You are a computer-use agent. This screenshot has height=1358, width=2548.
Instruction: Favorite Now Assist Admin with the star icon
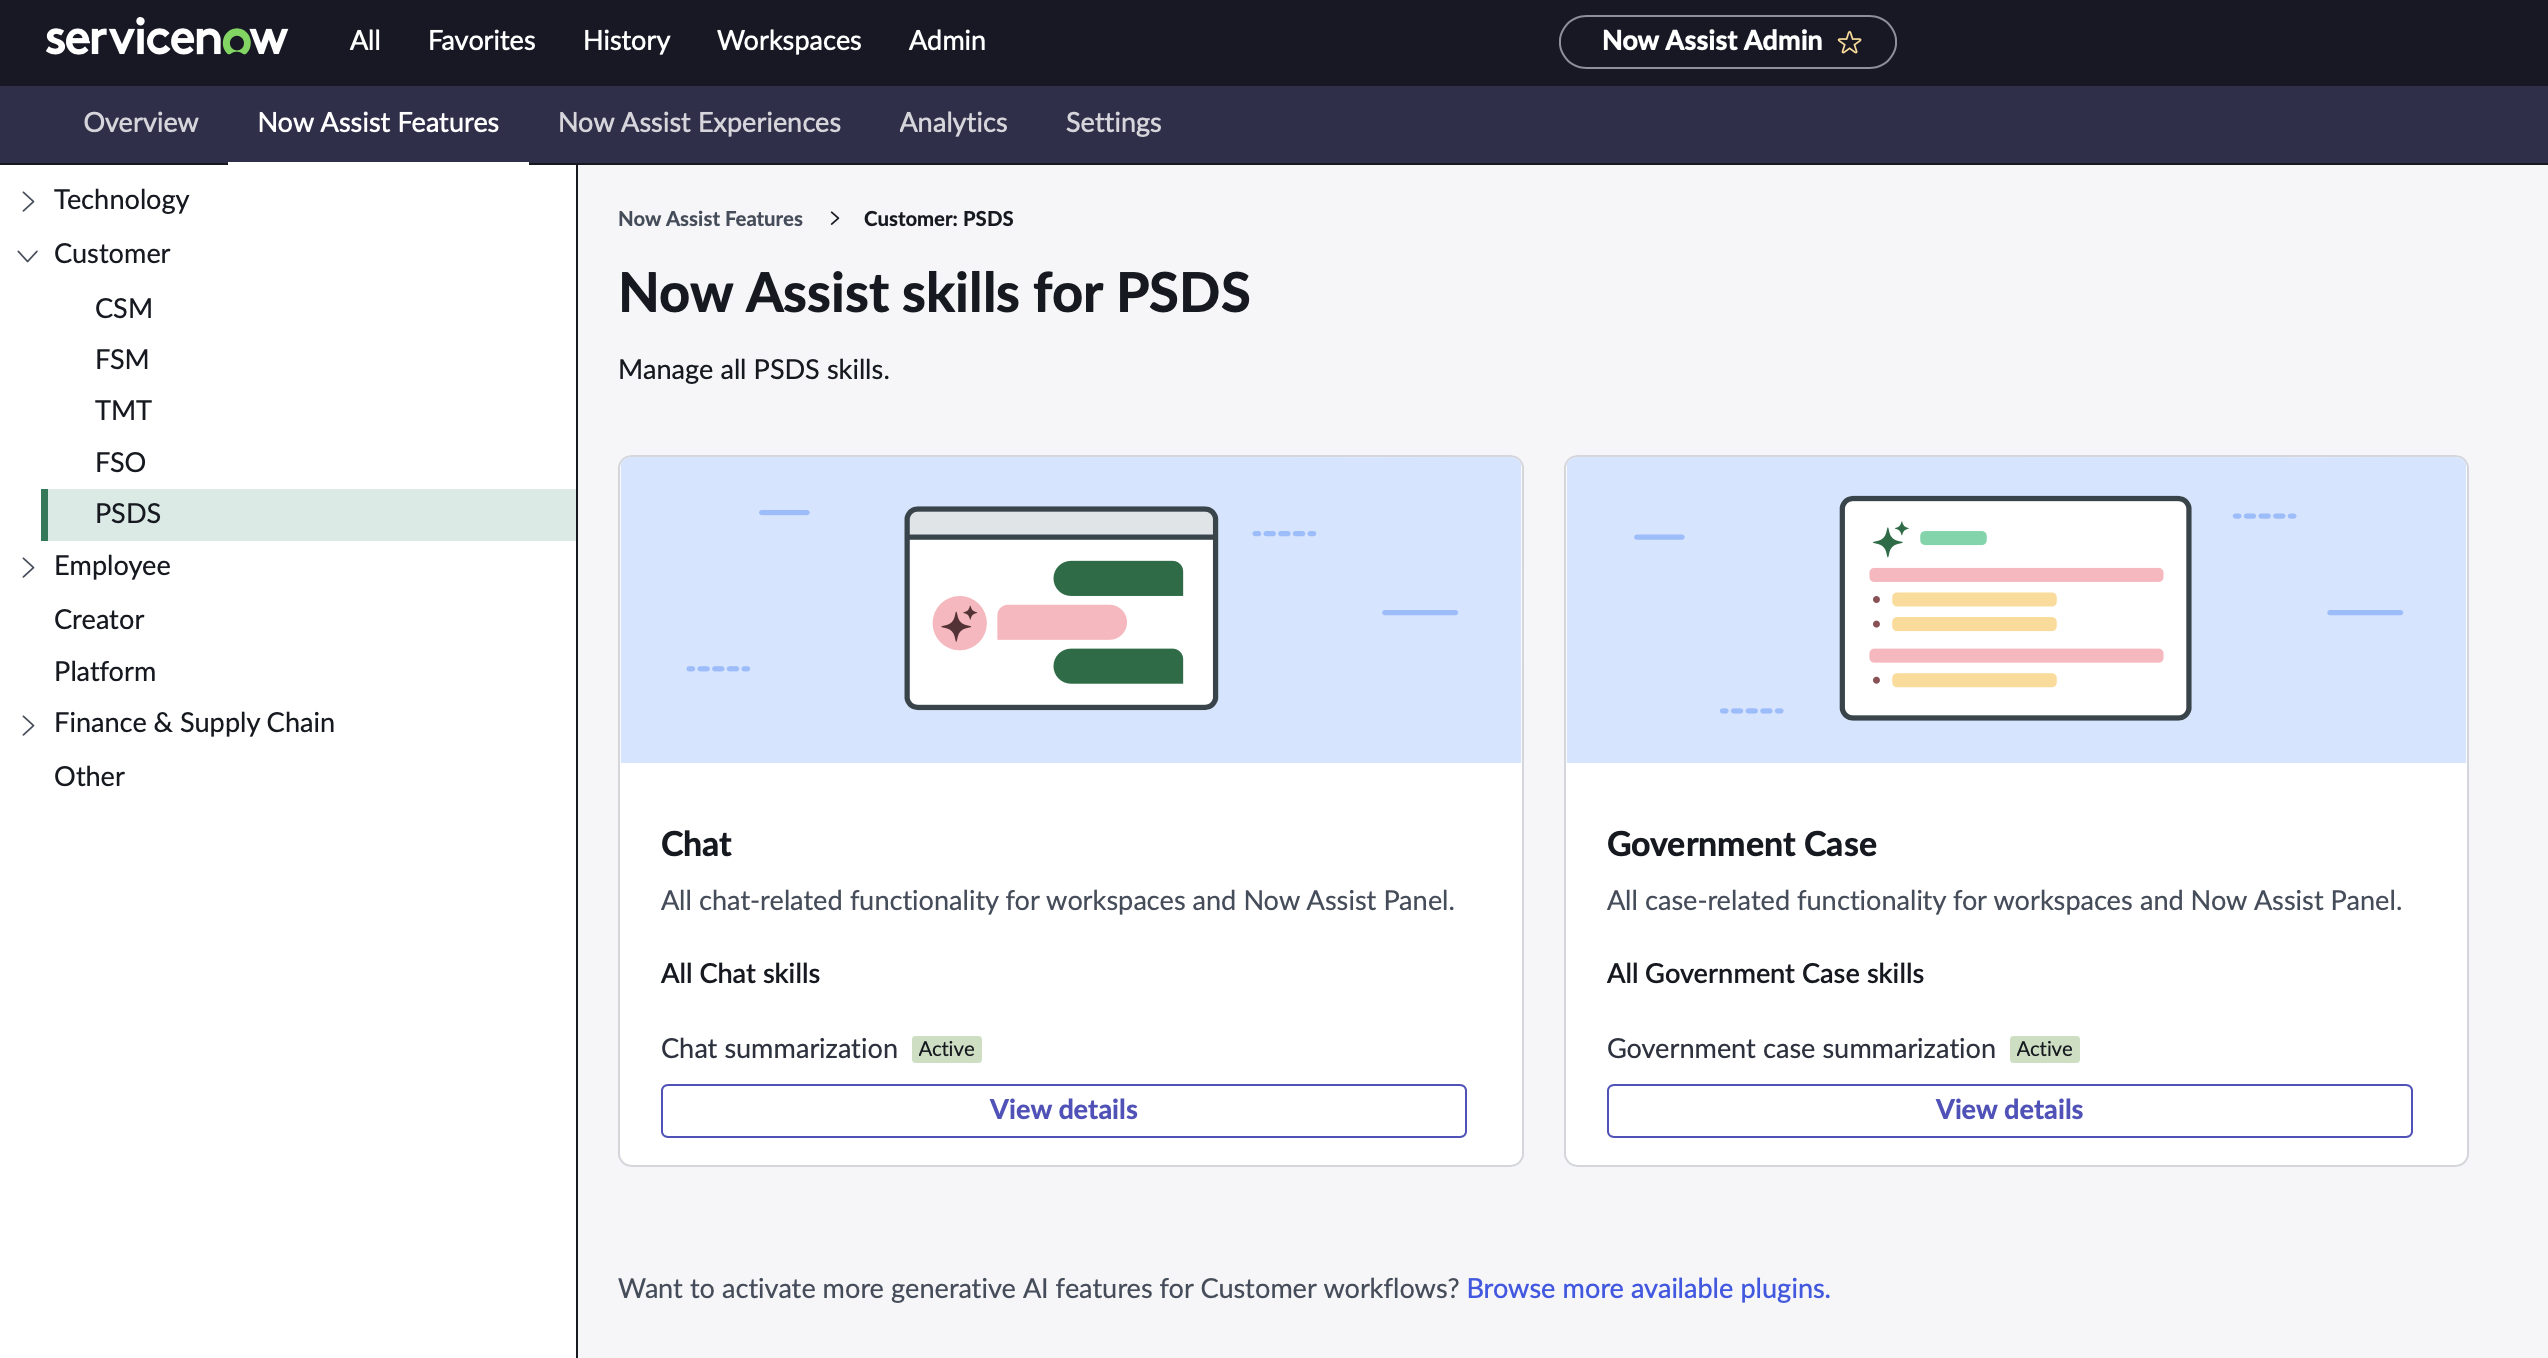1850,42
